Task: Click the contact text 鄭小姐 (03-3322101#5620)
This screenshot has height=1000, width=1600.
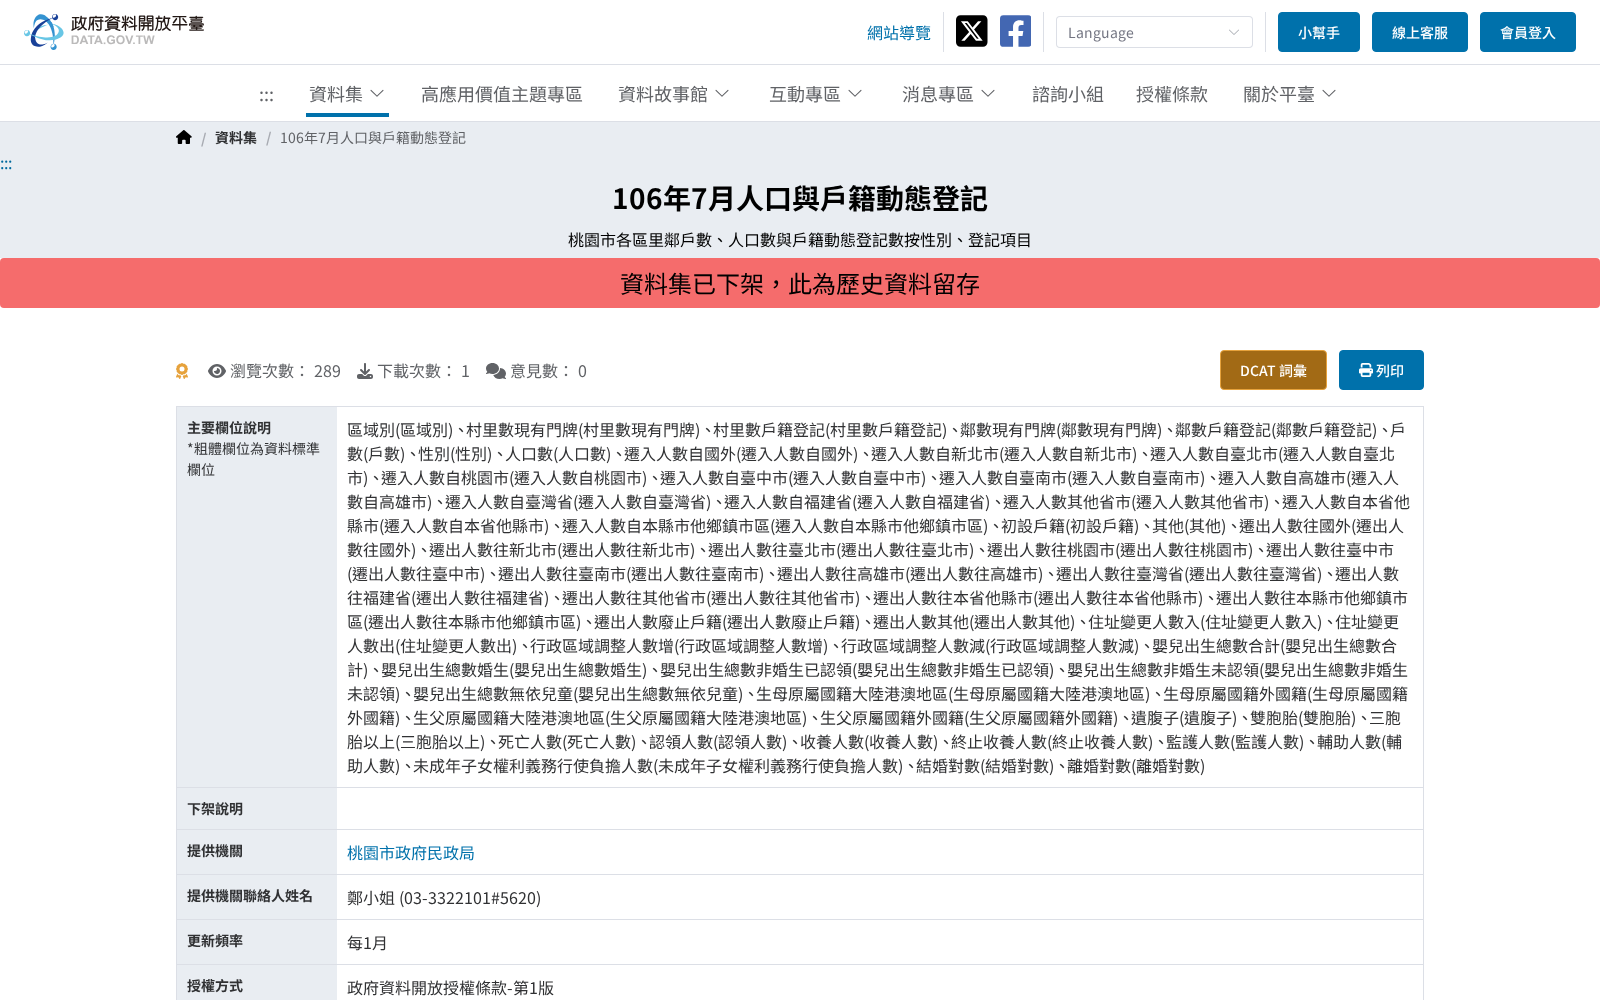Action: (444, 898)
